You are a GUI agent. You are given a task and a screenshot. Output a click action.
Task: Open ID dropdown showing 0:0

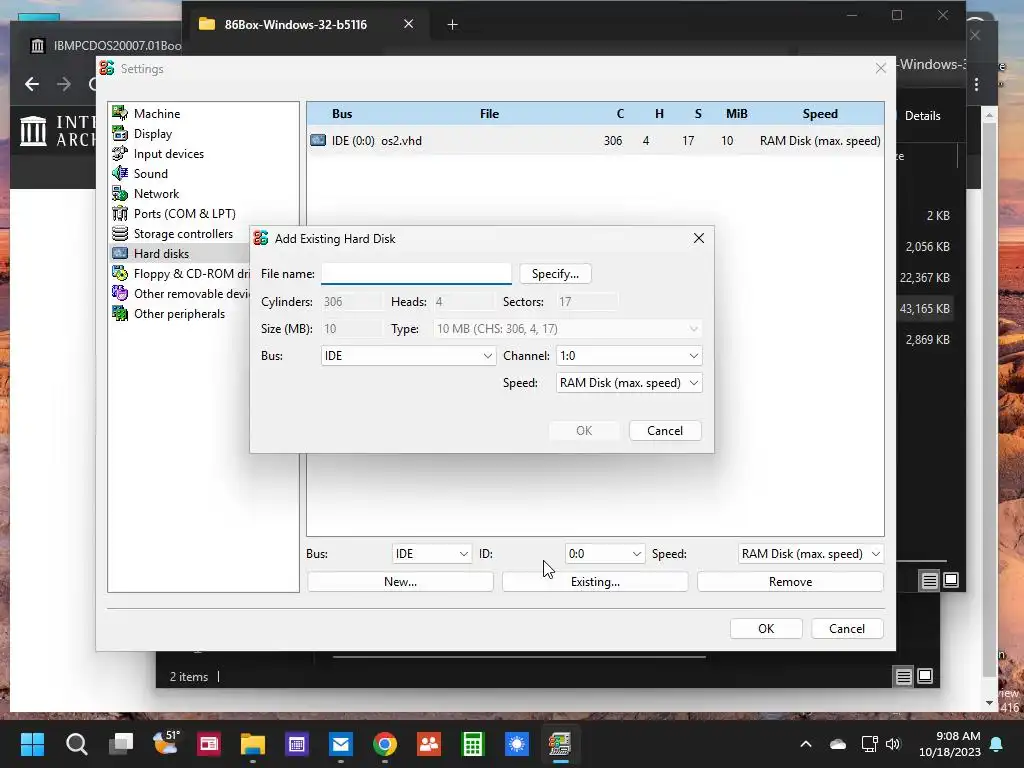pos(605,554)
